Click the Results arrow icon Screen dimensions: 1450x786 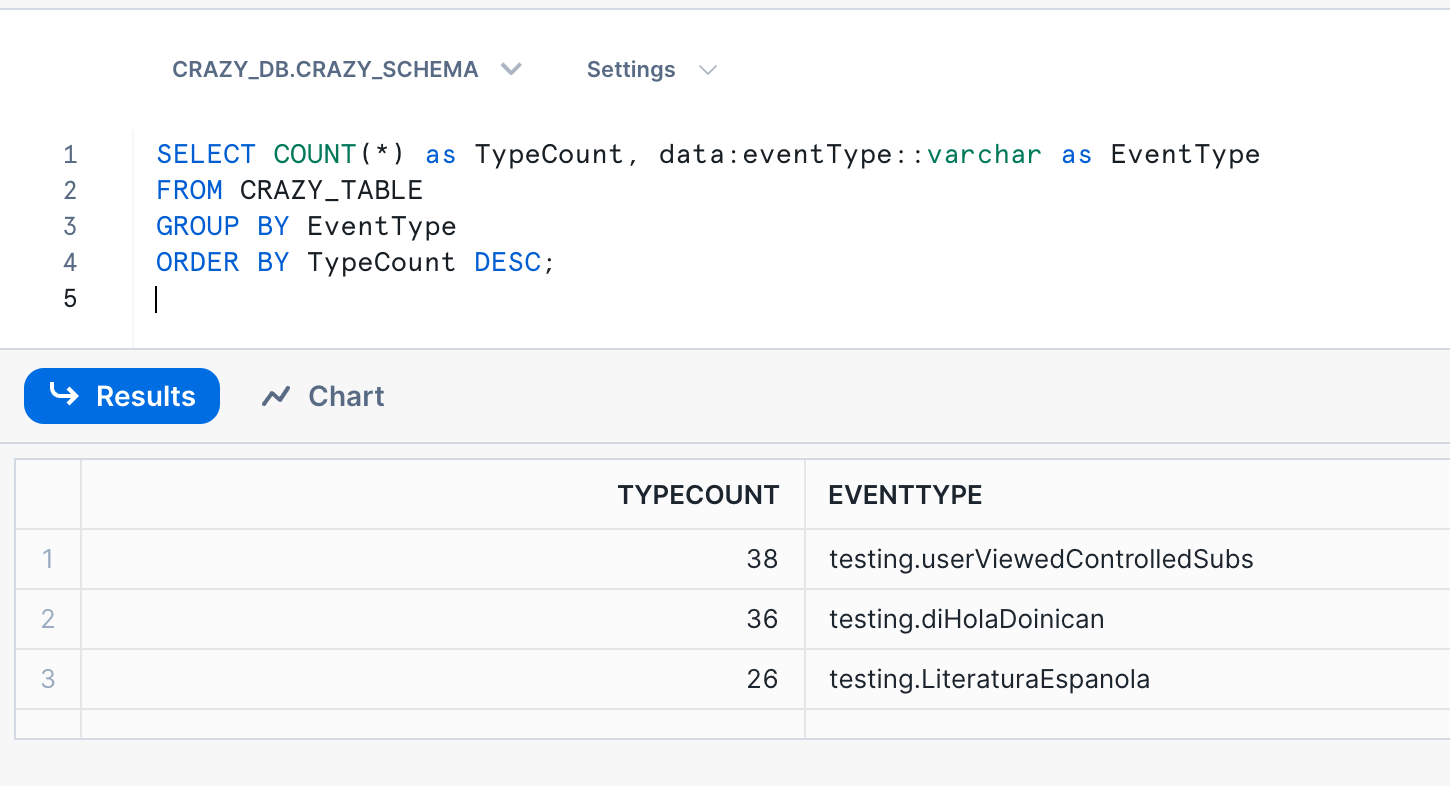(x=64, y=395)
